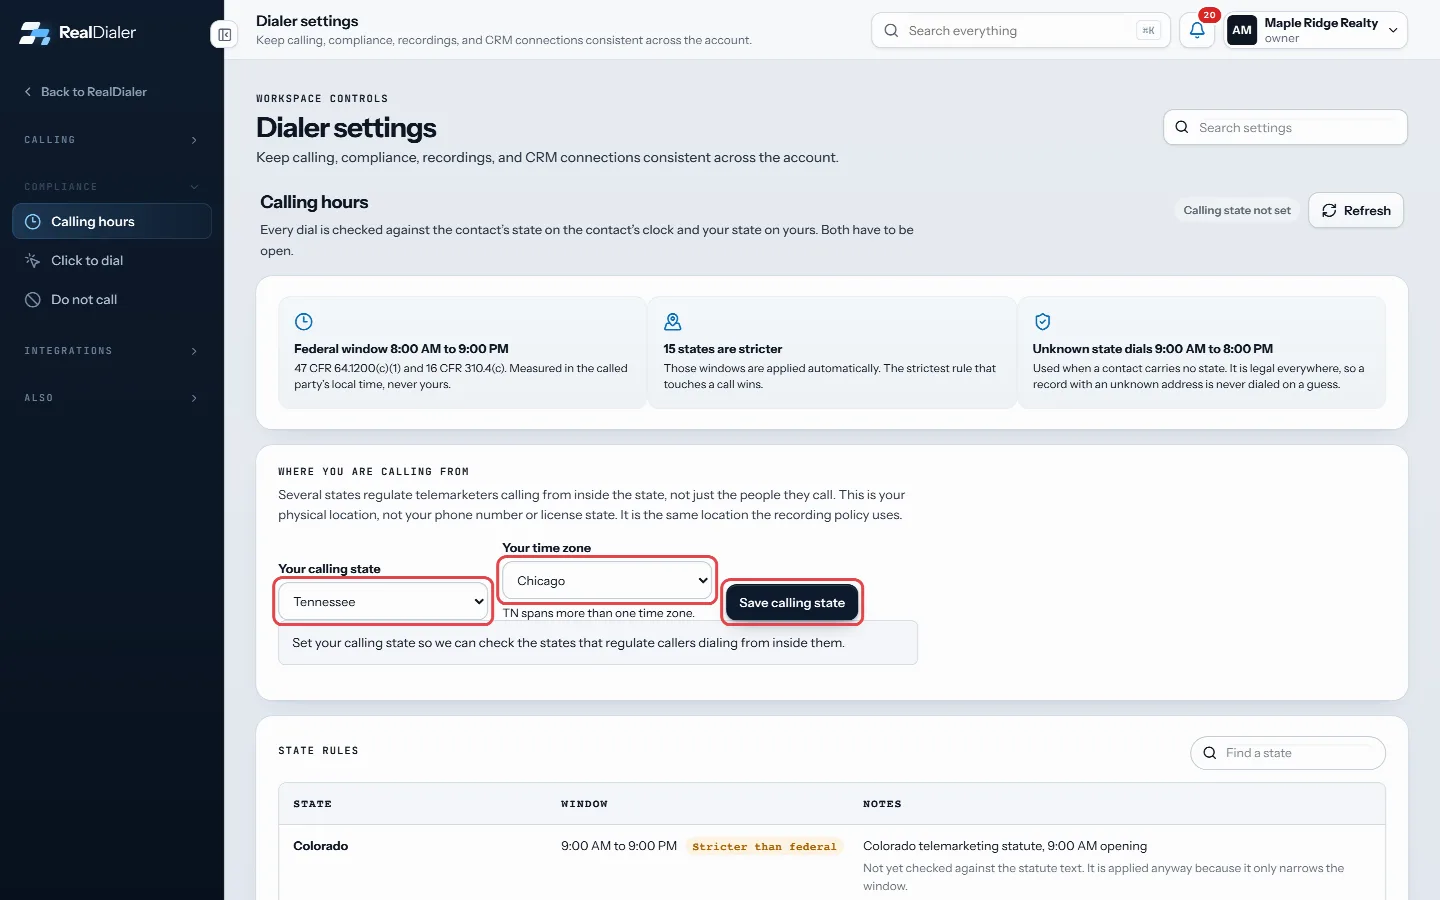Click the RealDialer logo icon

point(35,33)
